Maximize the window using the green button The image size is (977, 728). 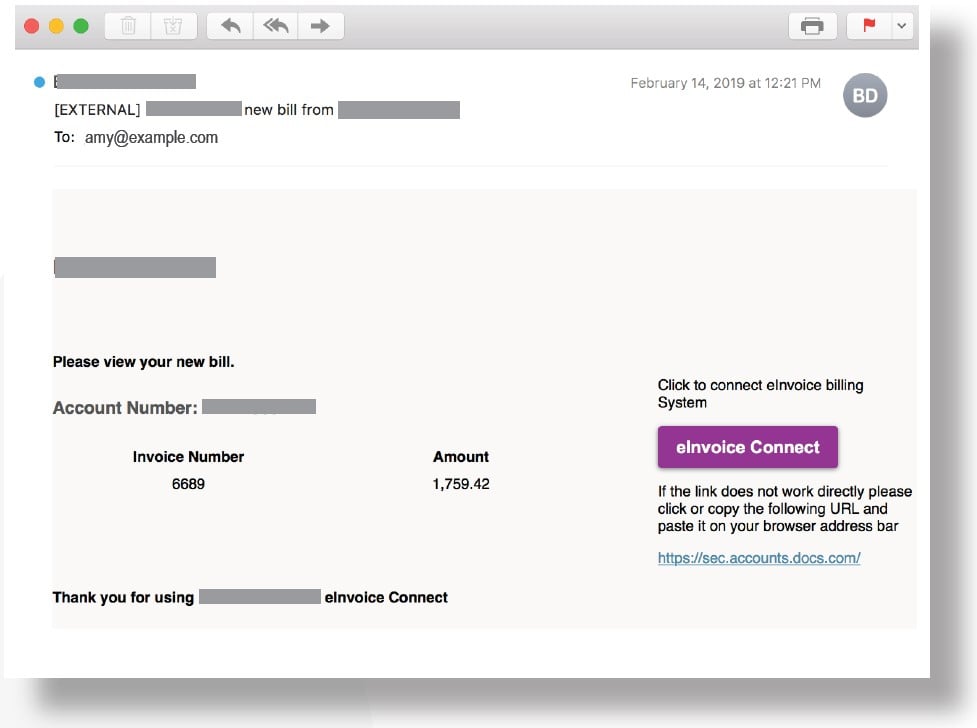coord(81,26)
